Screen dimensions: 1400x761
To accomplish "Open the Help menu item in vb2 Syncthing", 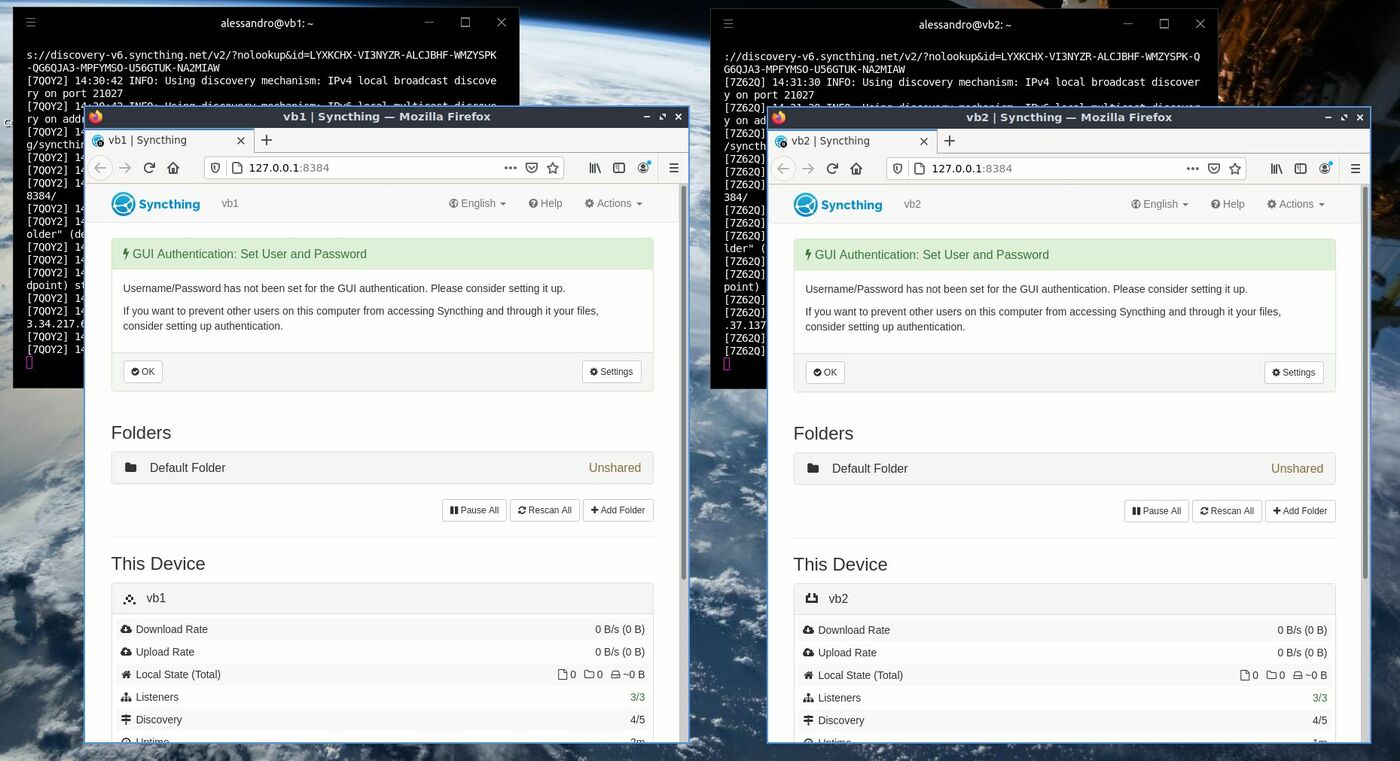I will (1227, 204).
